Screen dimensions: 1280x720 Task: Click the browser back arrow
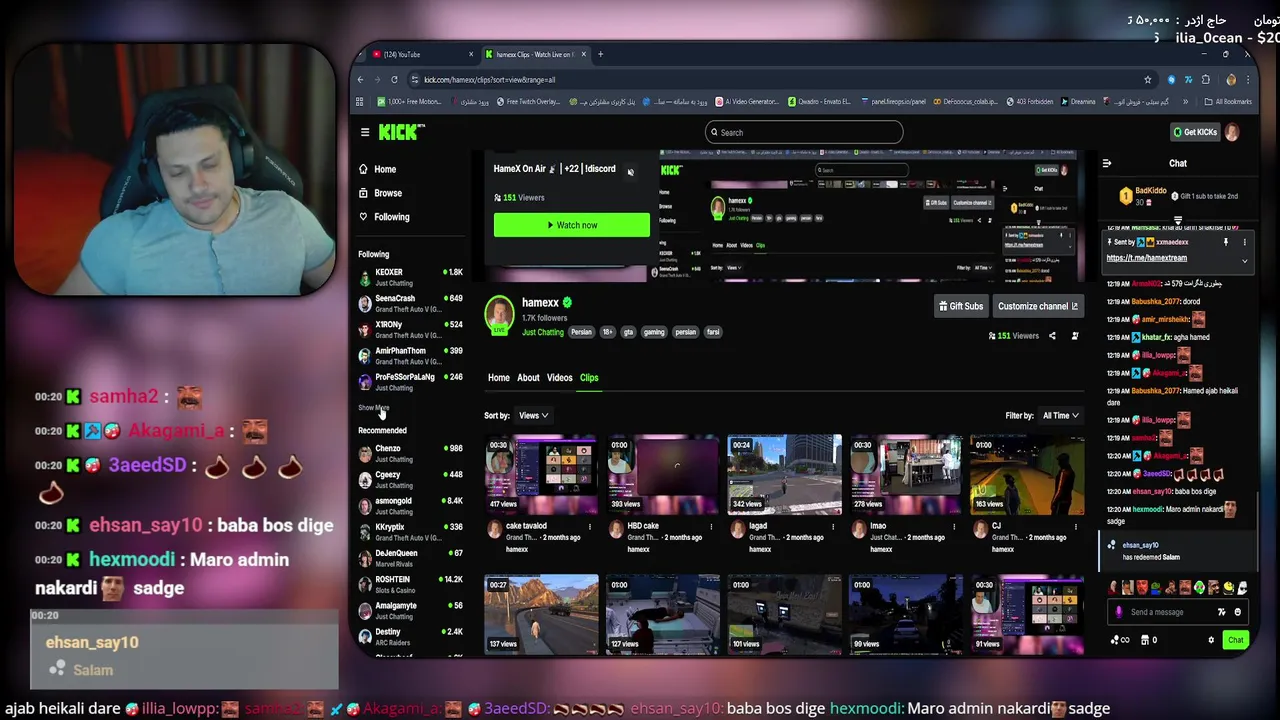(x=361, y=80)
